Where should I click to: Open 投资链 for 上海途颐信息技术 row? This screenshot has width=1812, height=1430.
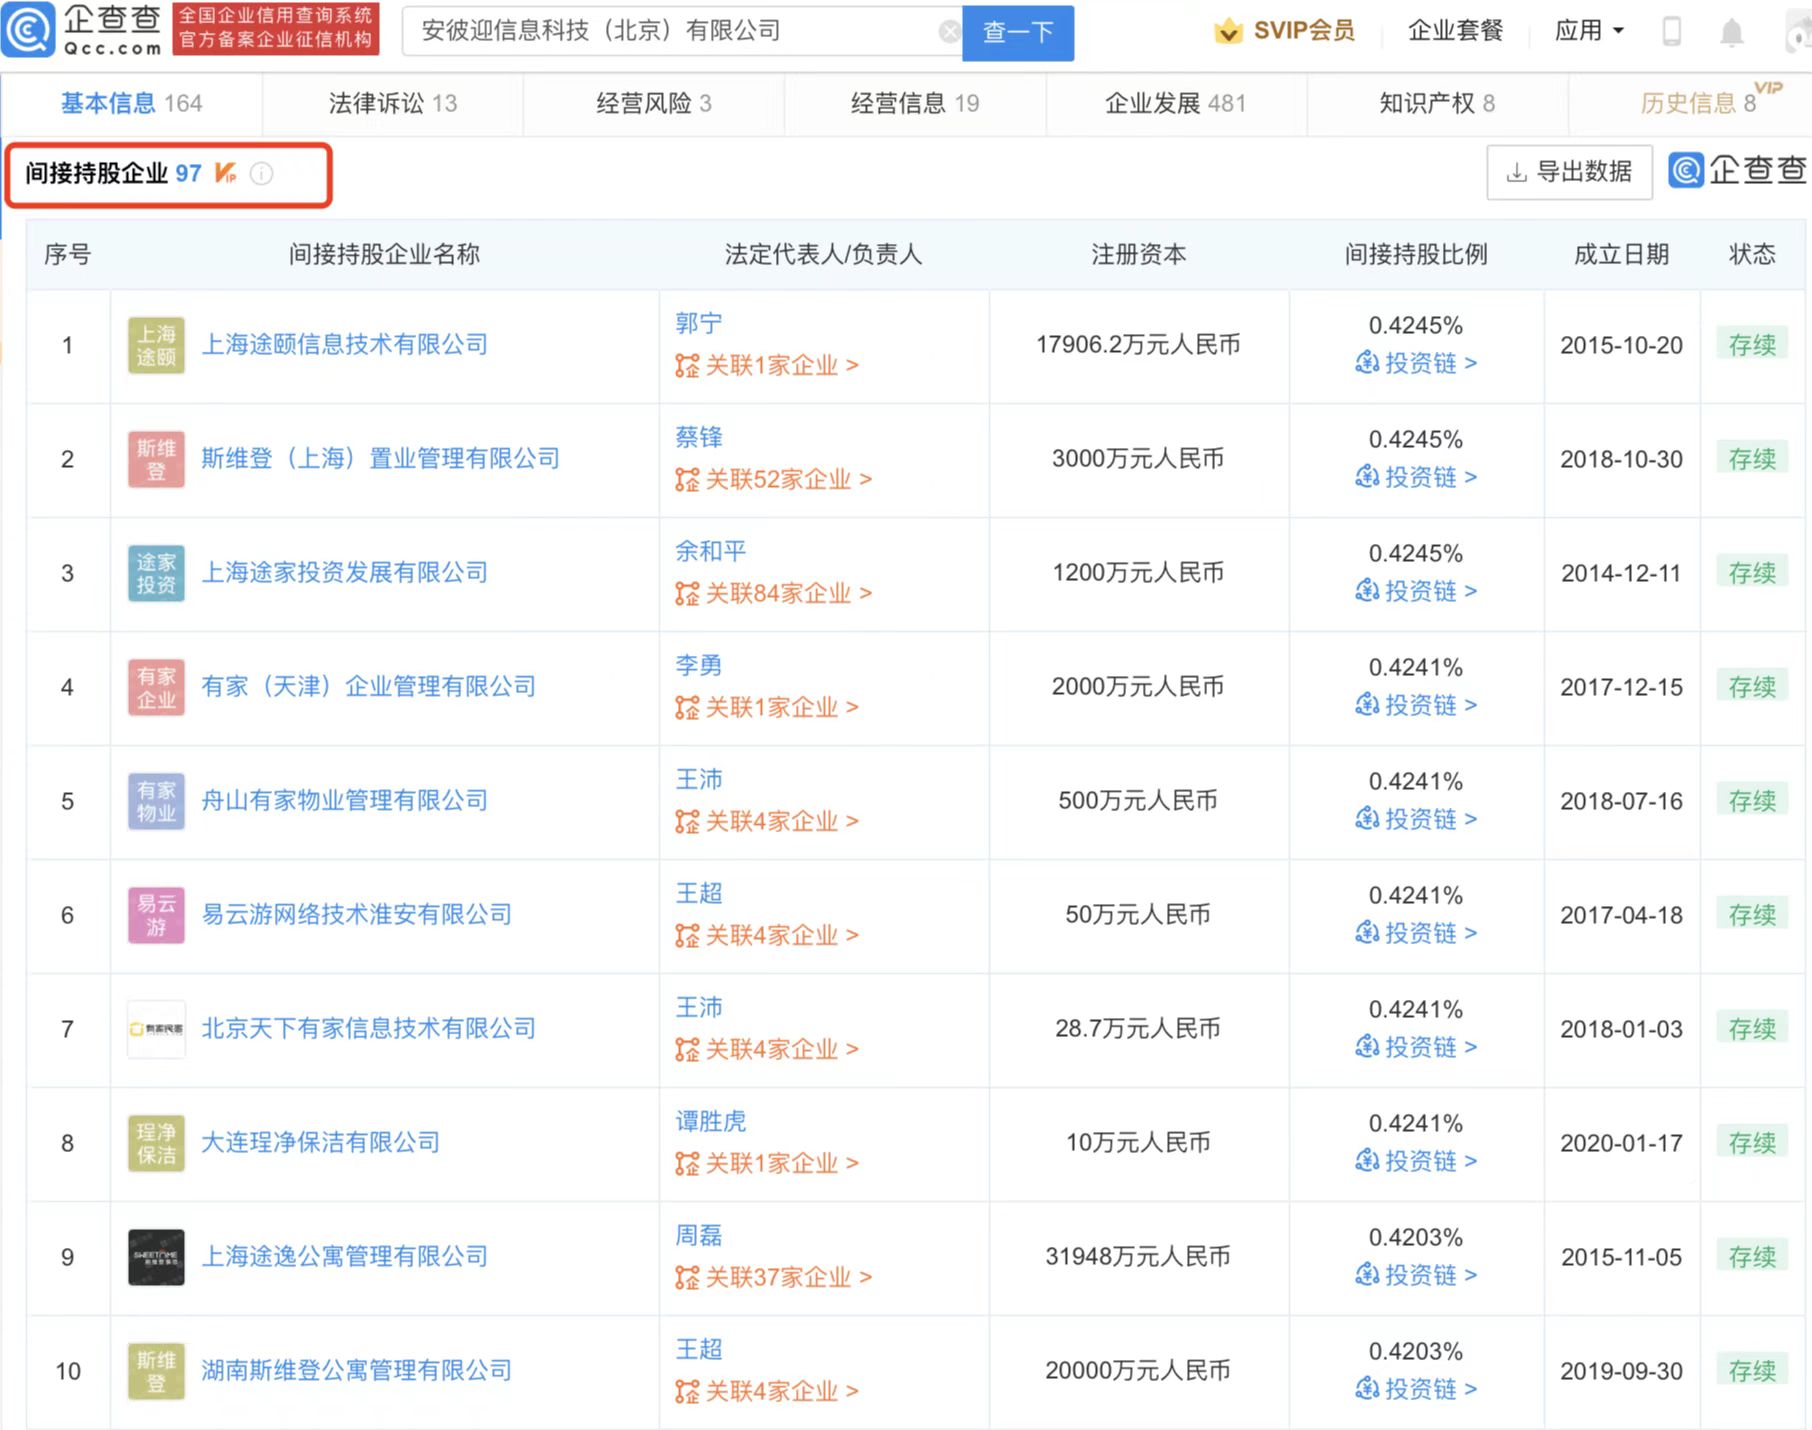(x=1416, y=363)
